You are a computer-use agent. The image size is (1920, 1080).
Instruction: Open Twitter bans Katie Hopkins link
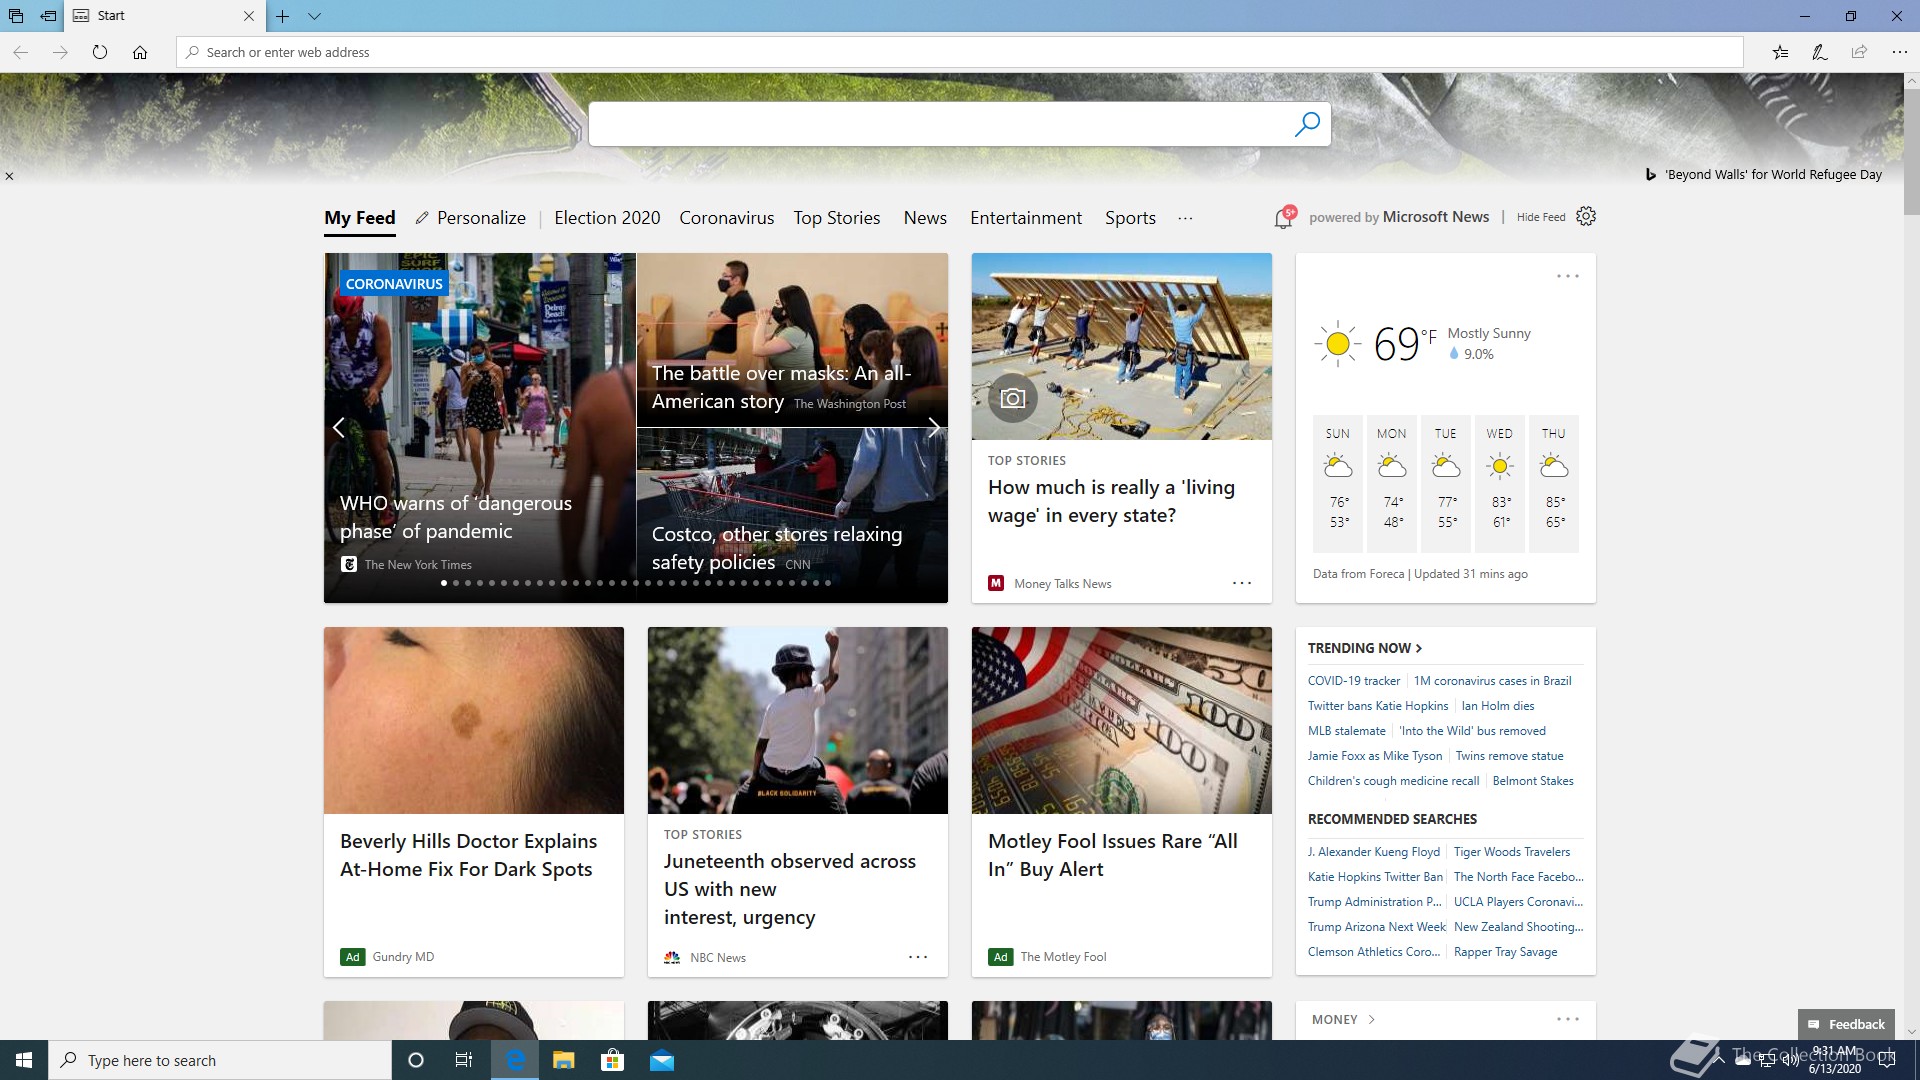1378,706
